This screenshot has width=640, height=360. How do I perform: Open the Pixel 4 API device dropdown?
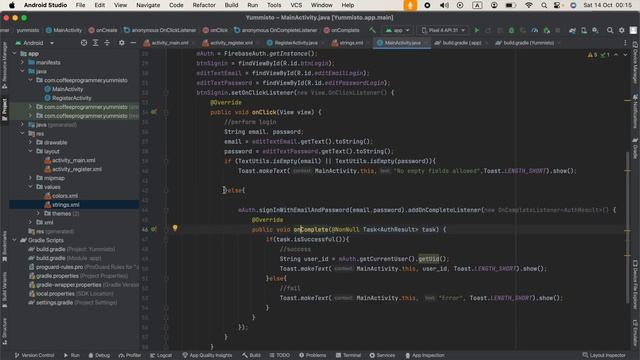(x=443, y=30)
